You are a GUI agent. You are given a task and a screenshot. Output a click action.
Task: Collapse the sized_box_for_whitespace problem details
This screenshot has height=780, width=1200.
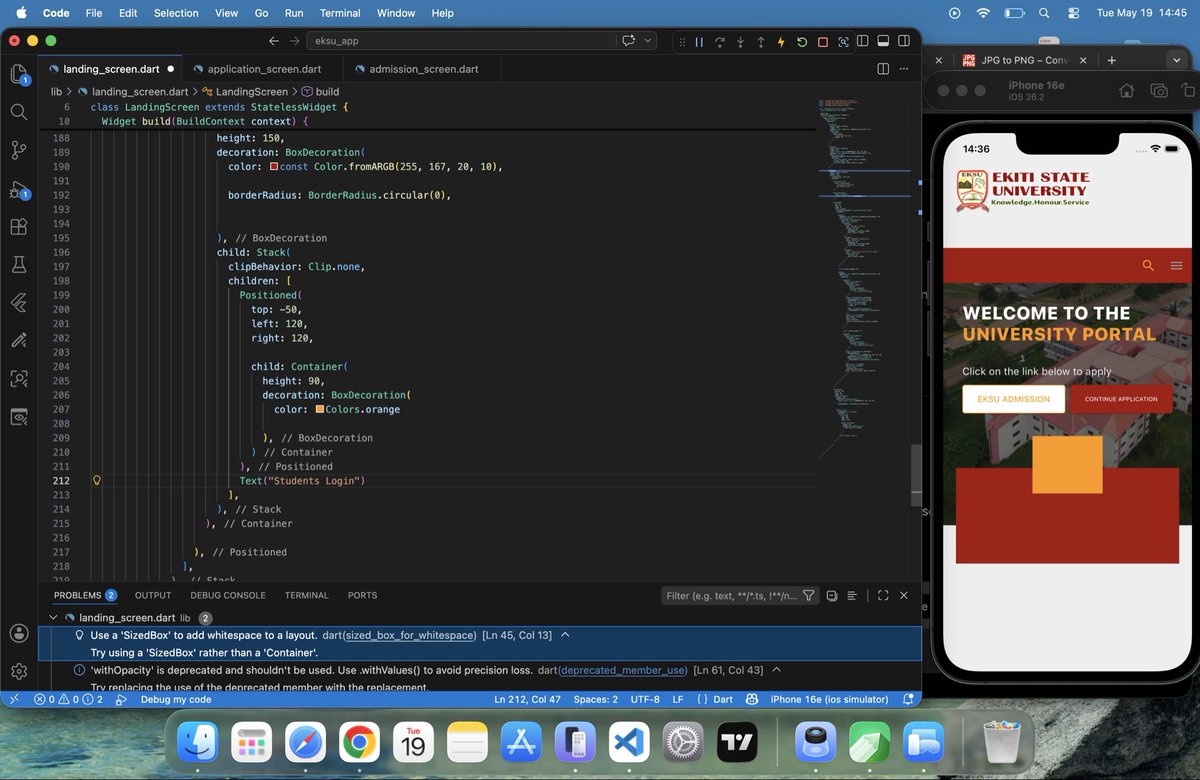pyautogui.click(x=565, y=635)
